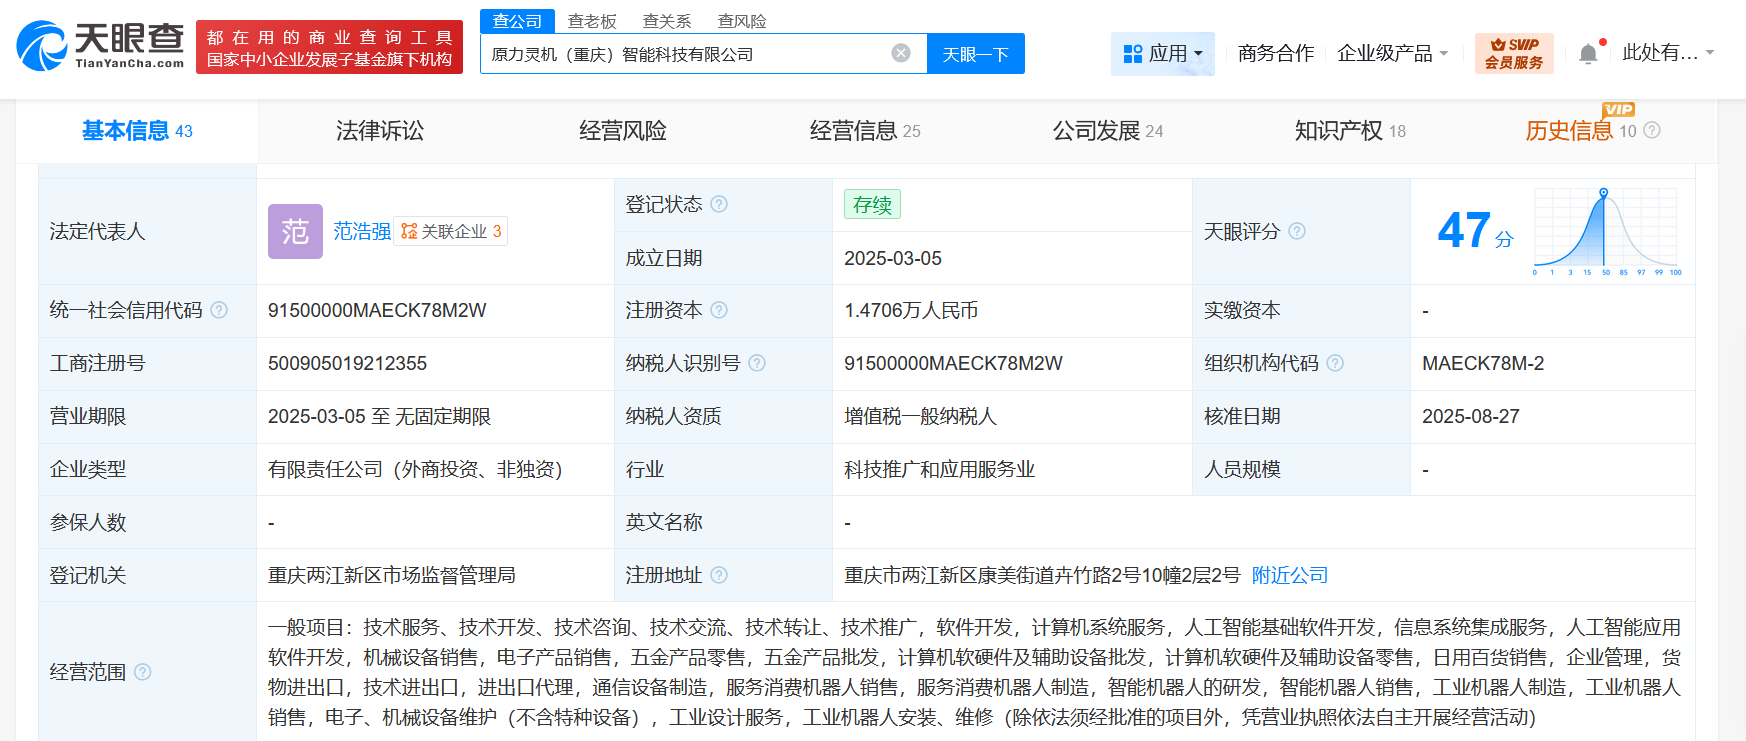1746x741 pixels.
Task: Switch to the 查老板 search tab
Action: click(592, 21)
